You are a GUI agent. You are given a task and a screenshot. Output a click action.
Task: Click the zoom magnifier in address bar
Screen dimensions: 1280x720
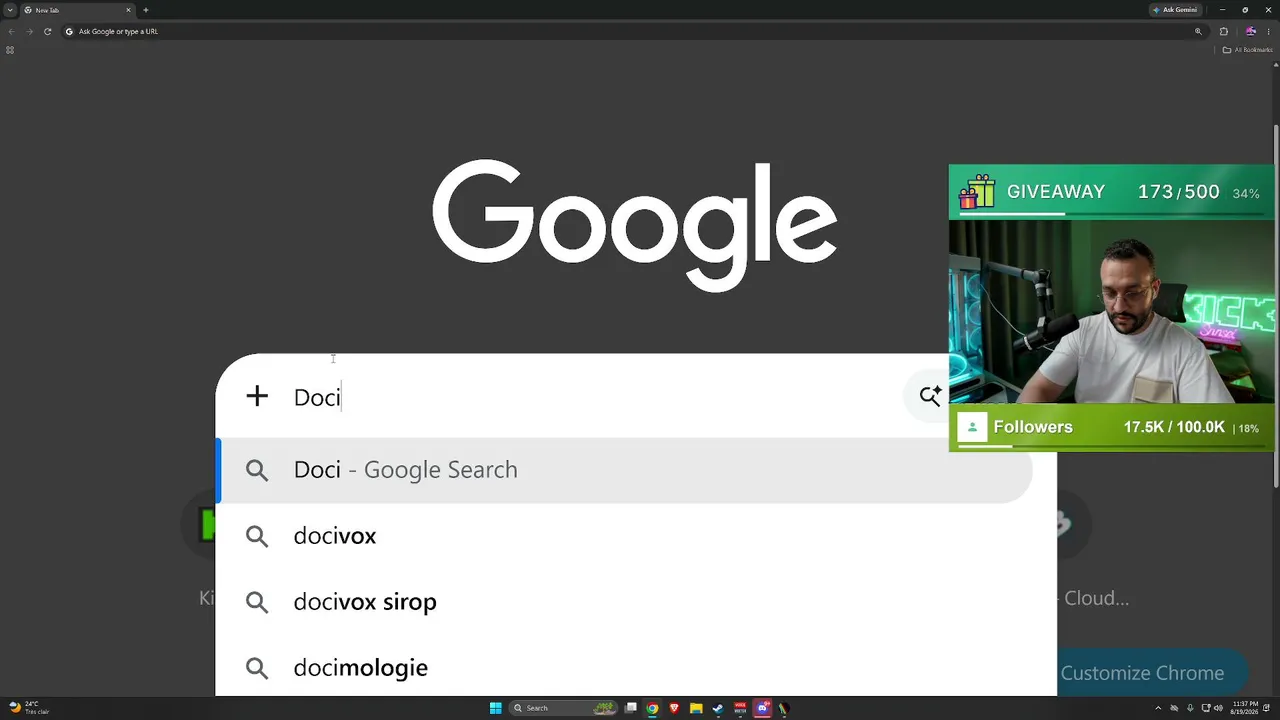point(1198,31)
